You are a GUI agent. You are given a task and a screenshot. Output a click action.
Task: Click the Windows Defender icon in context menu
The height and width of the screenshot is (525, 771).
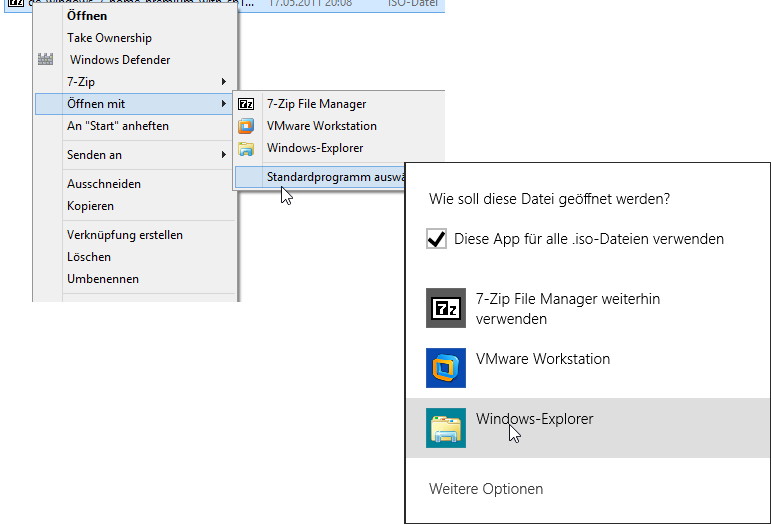45,59
